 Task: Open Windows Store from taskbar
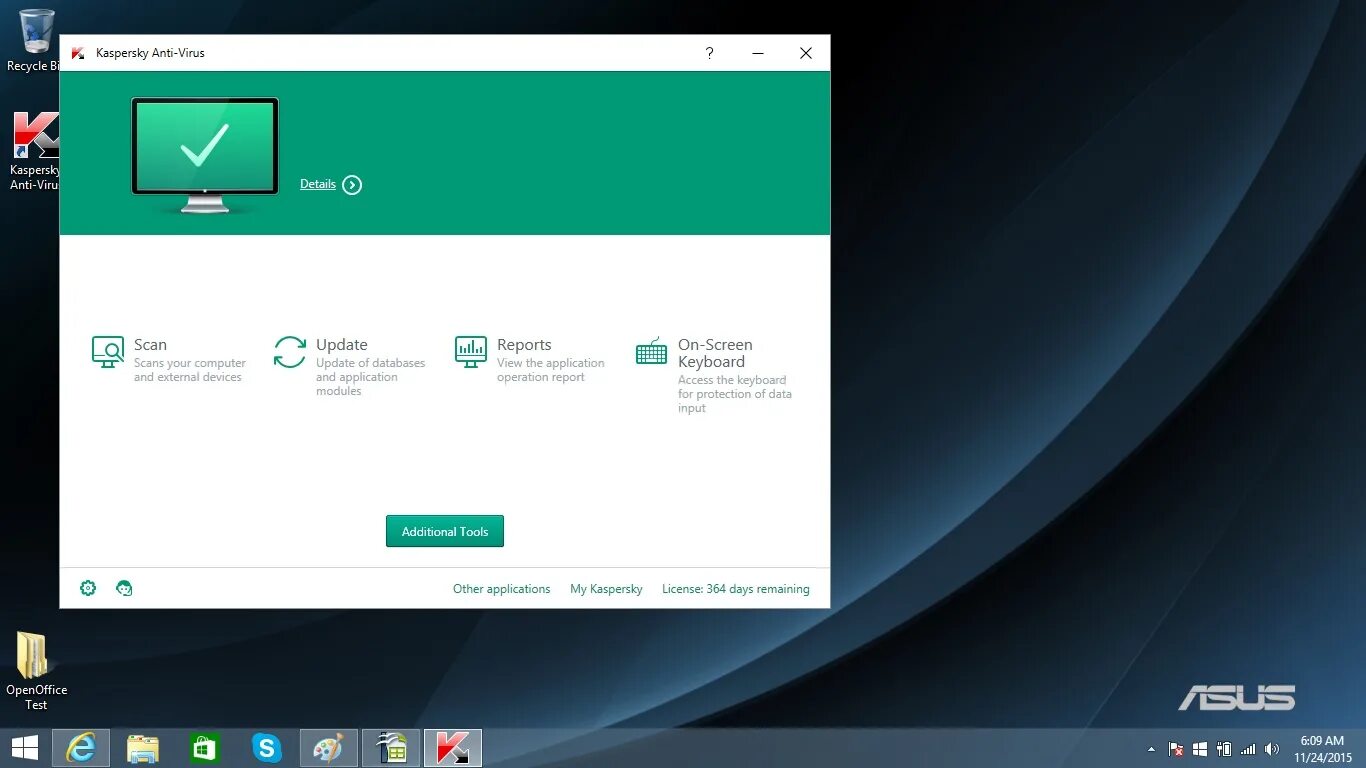point(205,748)
